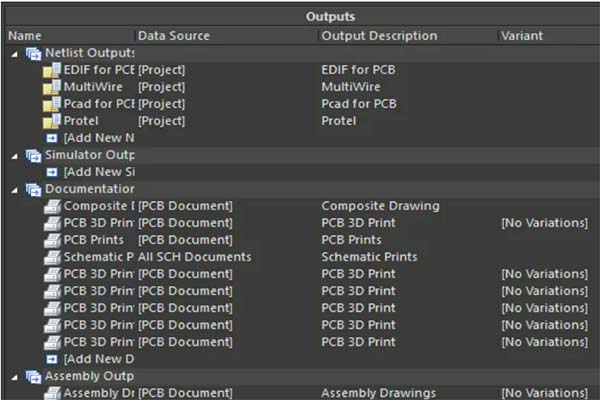Collapse the Simulator Outputs group
Screen dimensions: 600x400
click(14, 155)
